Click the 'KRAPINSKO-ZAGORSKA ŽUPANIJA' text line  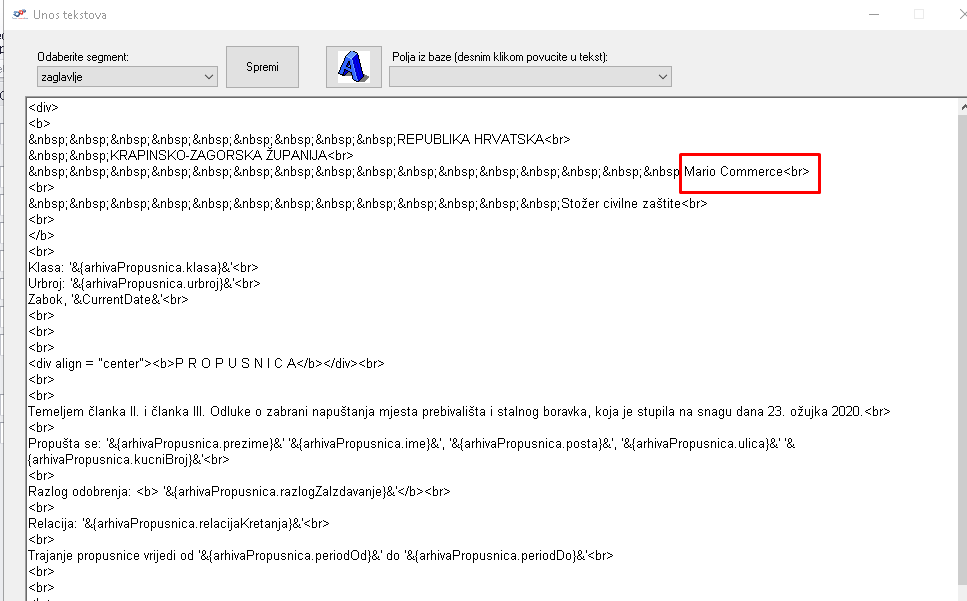231,156
